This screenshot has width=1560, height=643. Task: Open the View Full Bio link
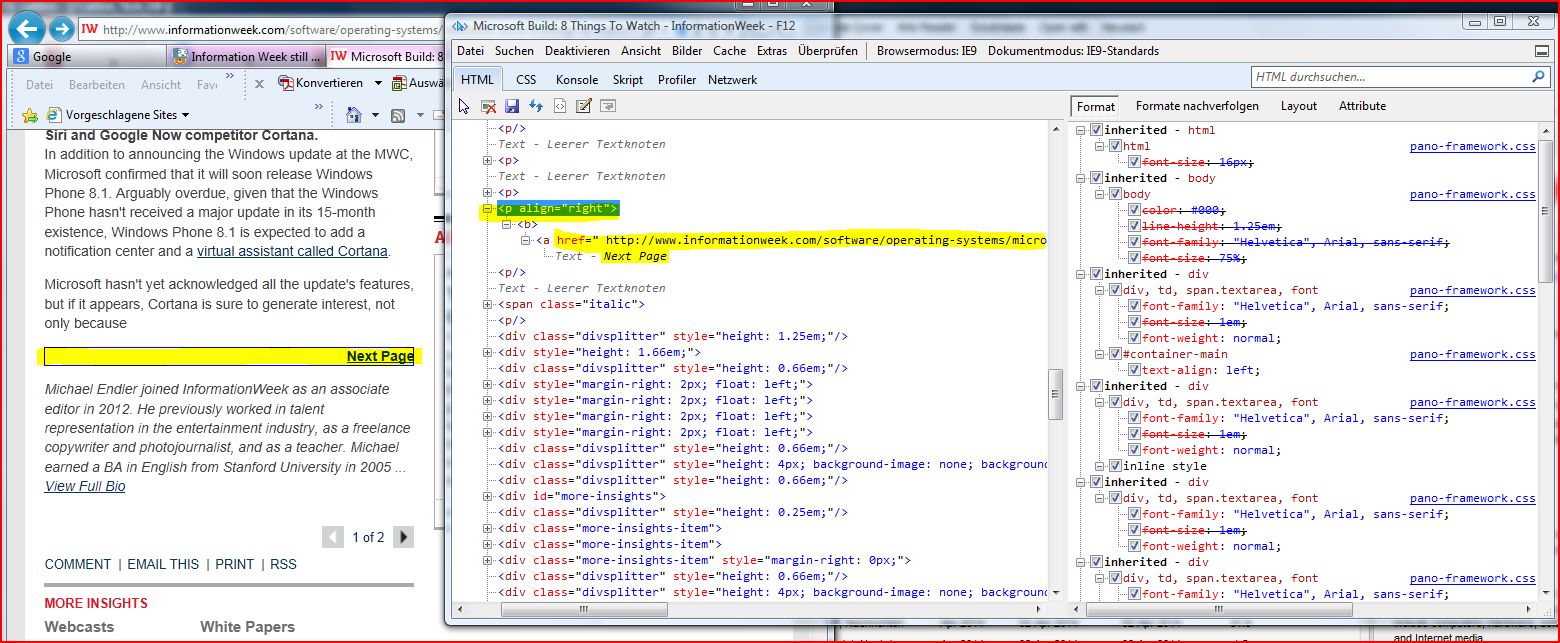coord(85,487)
